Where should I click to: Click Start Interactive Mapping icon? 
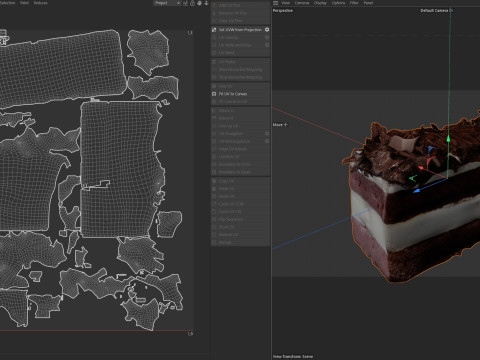(214, 70)
